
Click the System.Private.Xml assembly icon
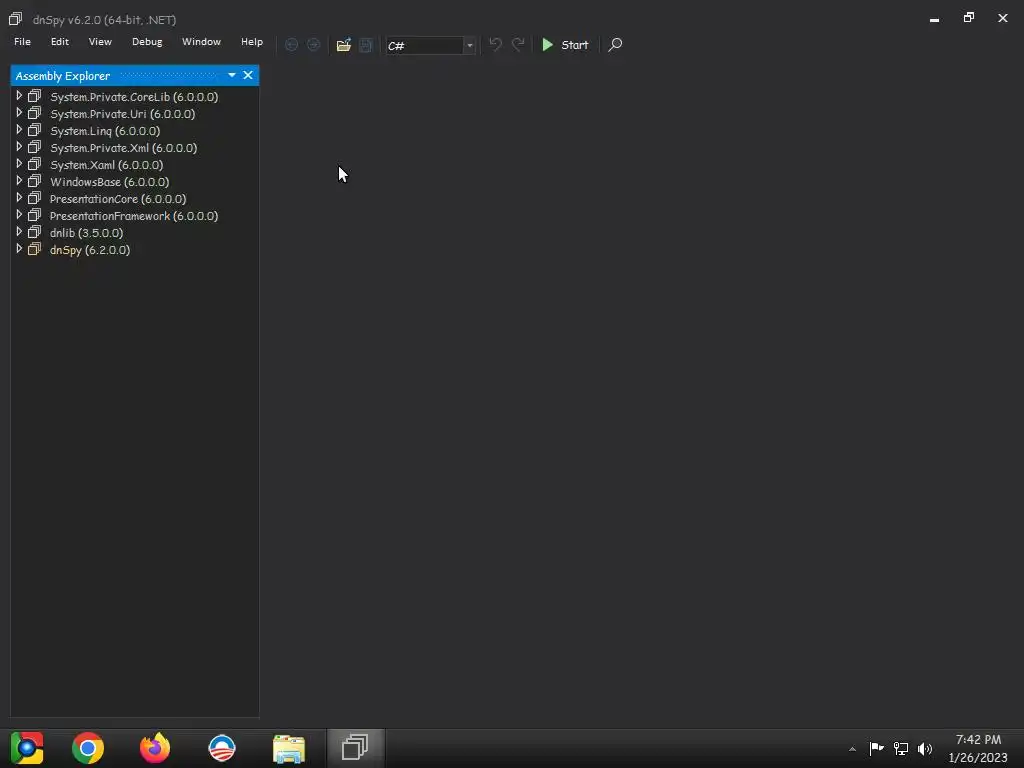click(x=35, y=147)
